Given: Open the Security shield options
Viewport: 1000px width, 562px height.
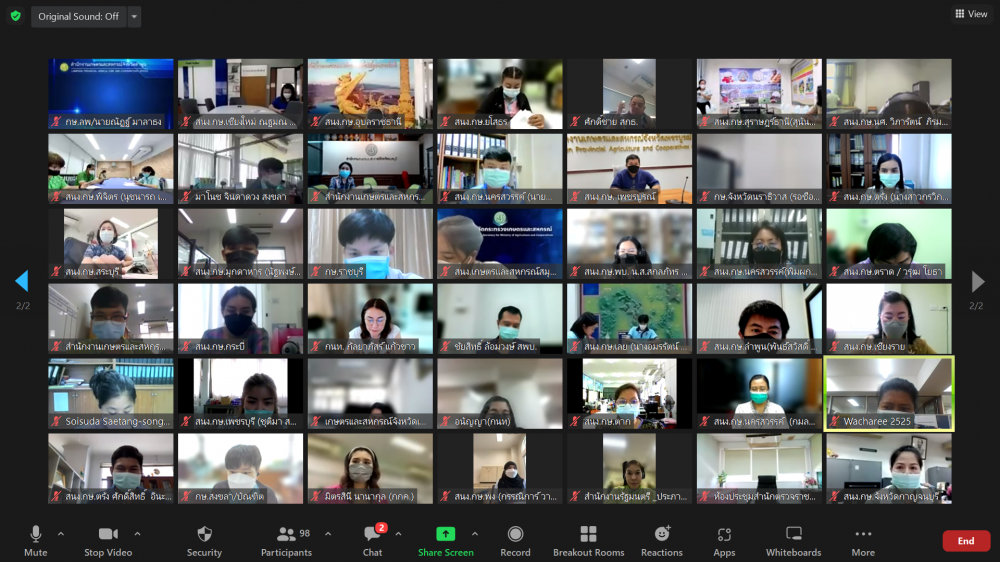Looking at the screenshot, I should coord(204,540).
